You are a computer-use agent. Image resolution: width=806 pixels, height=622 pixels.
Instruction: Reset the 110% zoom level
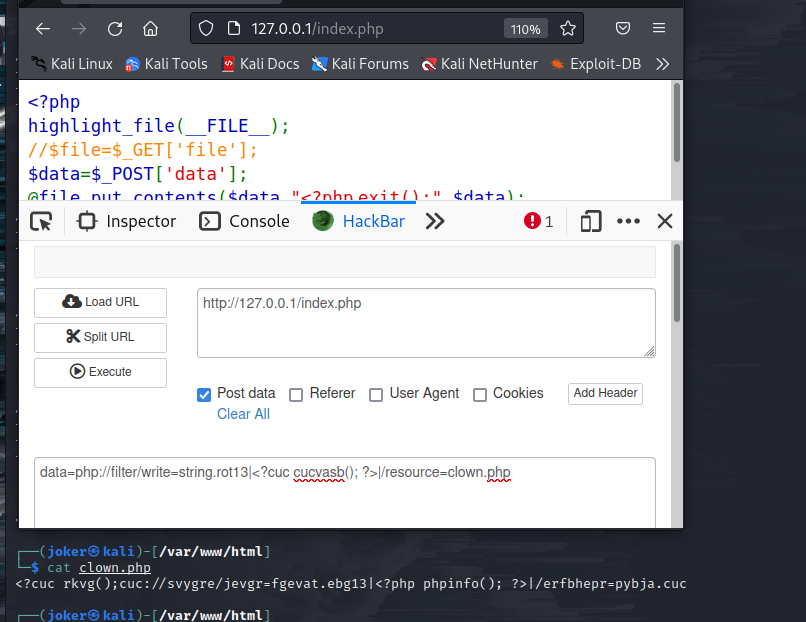tap(525, 29)
